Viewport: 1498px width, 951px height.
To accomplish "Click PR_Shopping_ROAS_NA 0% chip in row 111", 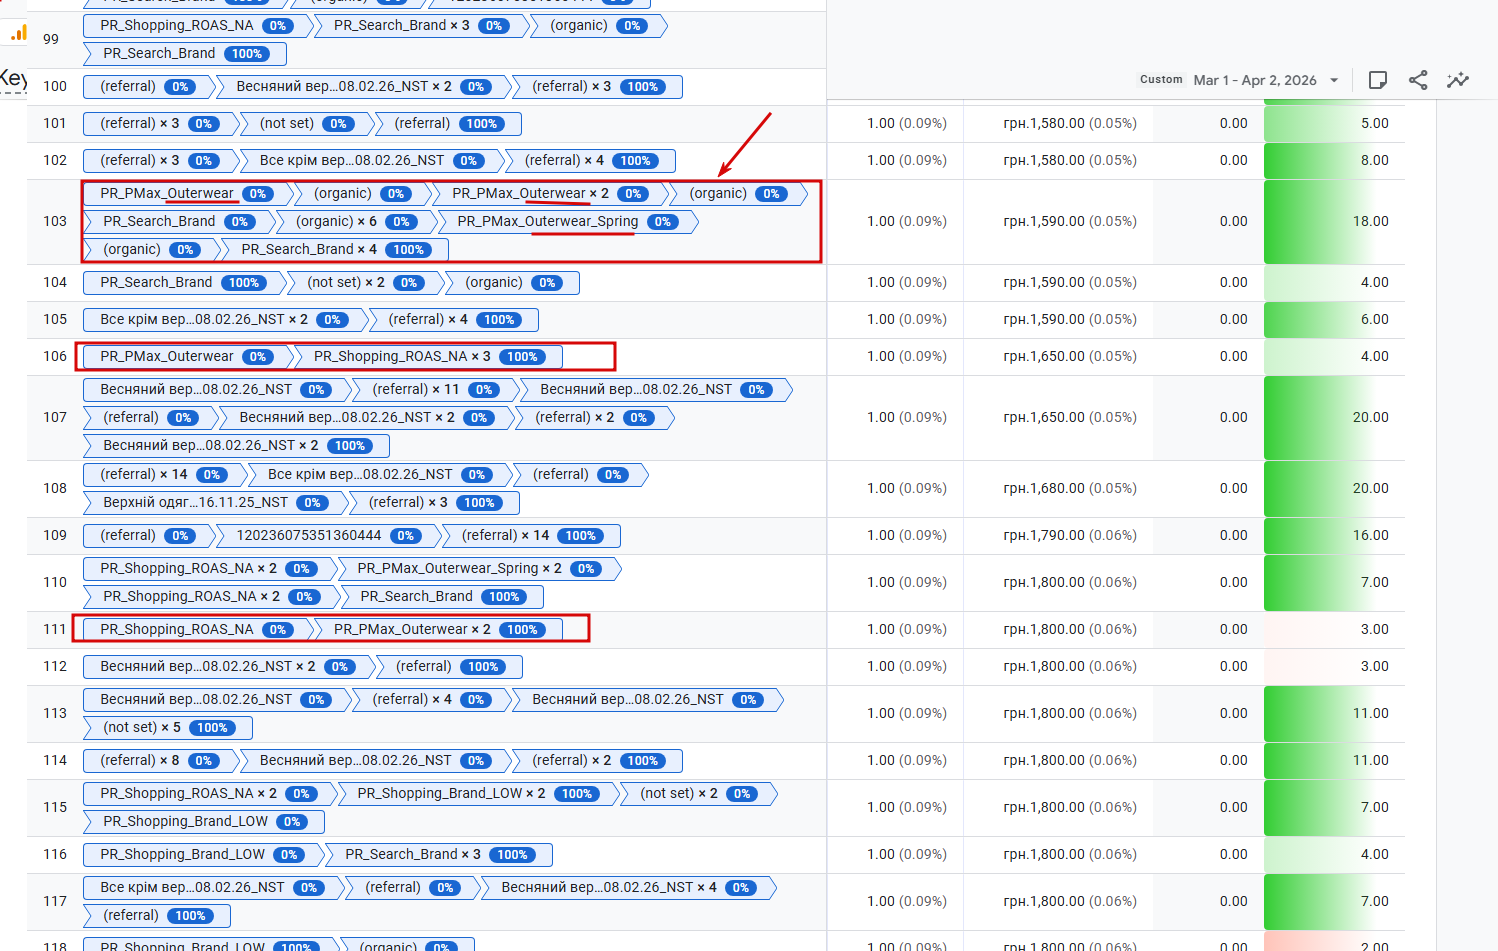I will click(196, 630).
